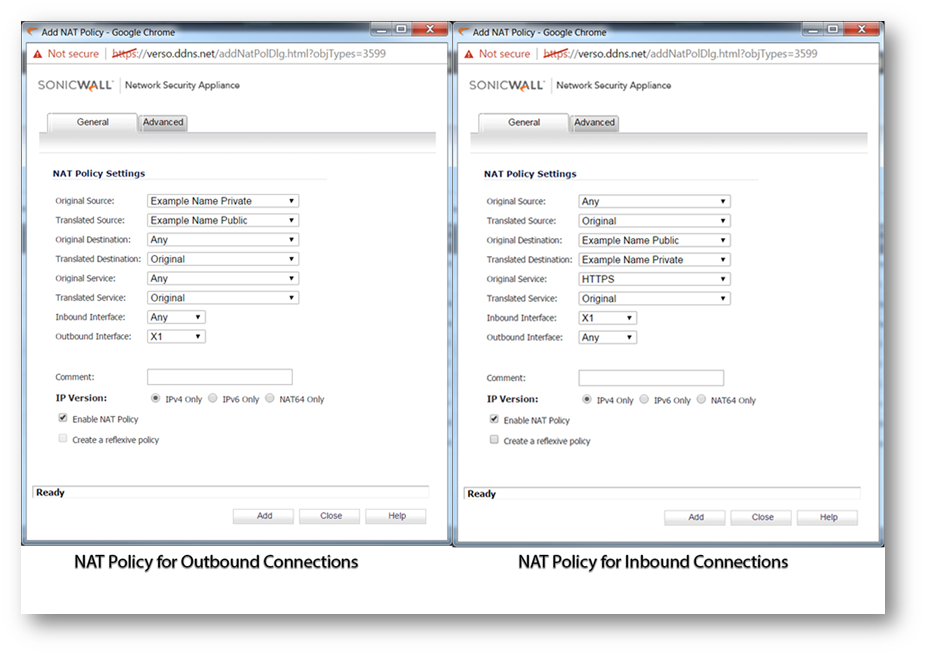Toggle Enable NAT Policy checkbox in inbound window
Screen dimensions: 927x656
[x=494, y=419]
